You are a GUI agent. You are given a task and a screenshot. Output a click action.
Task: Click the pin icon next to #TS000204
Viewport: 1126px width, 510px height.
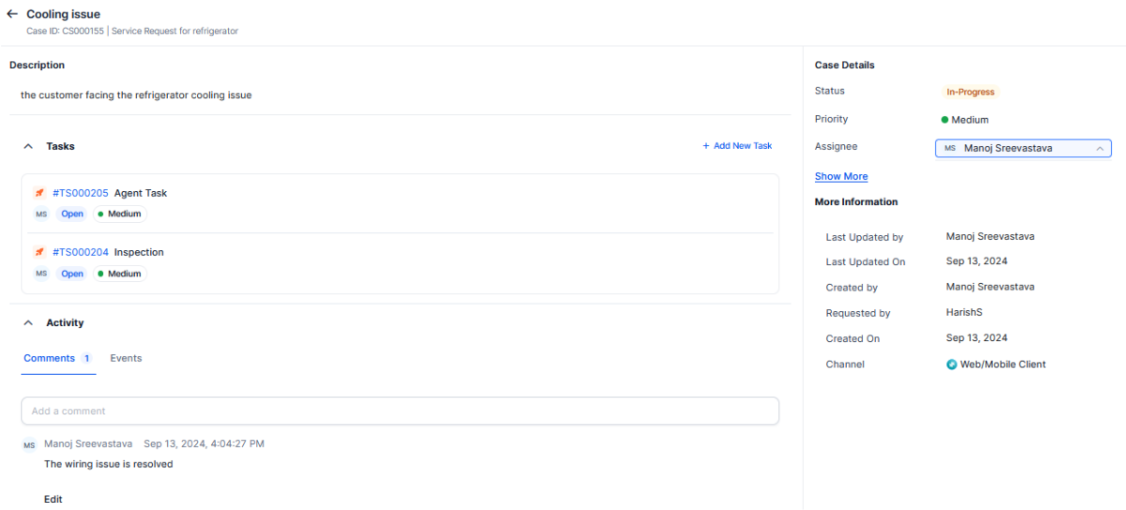pos(40,252)
